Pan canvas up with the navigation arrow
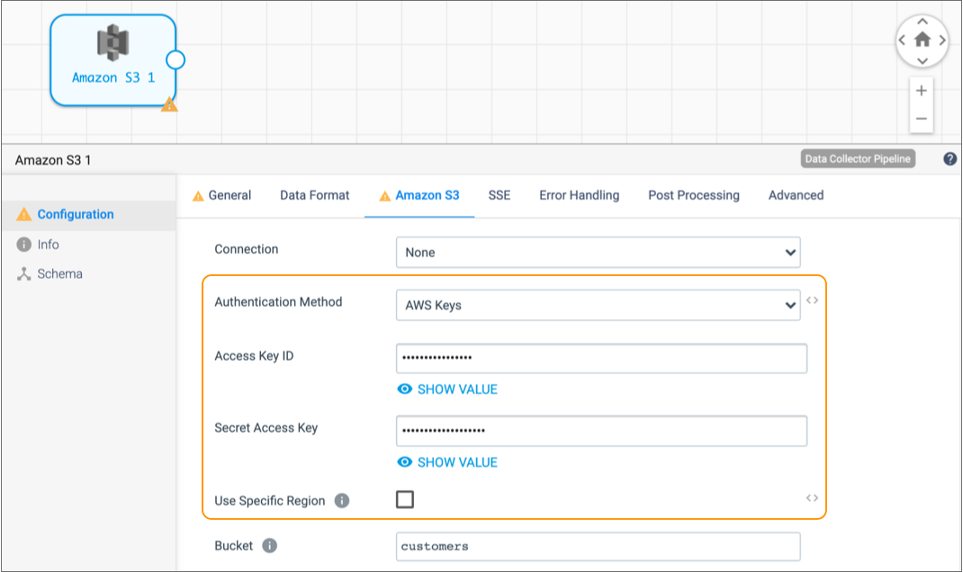Screen dimensions: 963x572 (x=922, y=22)
